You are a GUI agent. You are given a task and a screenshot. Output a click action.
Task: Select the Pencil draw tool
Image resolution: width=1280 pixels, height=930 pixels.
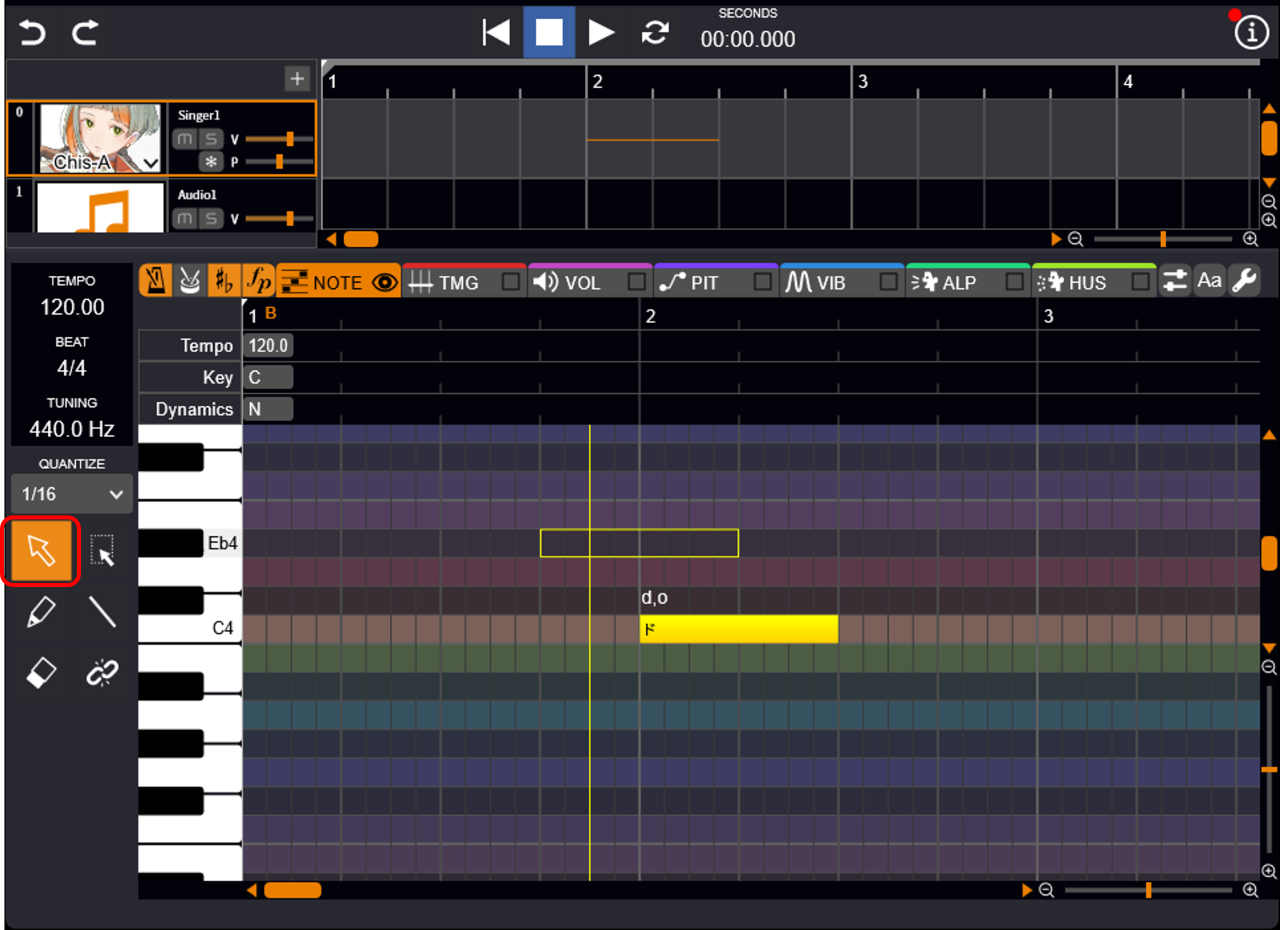pos(41,612)
